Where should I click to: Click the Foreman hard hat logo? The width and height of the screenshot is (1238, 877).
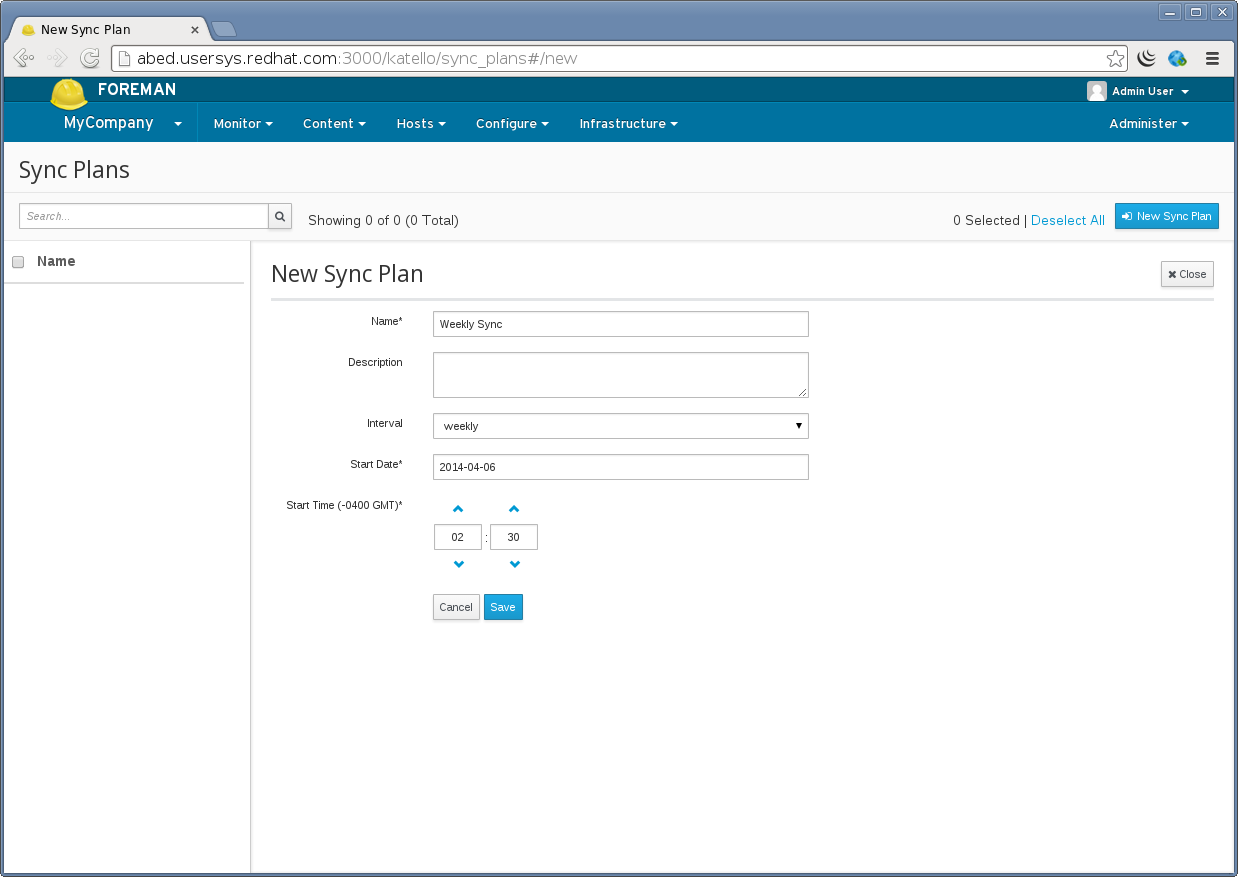[x=69, y=94]
